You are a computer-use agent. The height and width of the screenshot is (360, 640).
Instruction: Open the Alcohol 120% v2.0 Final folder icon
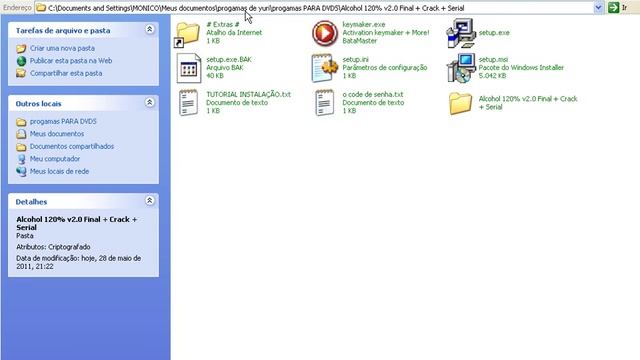460,103
